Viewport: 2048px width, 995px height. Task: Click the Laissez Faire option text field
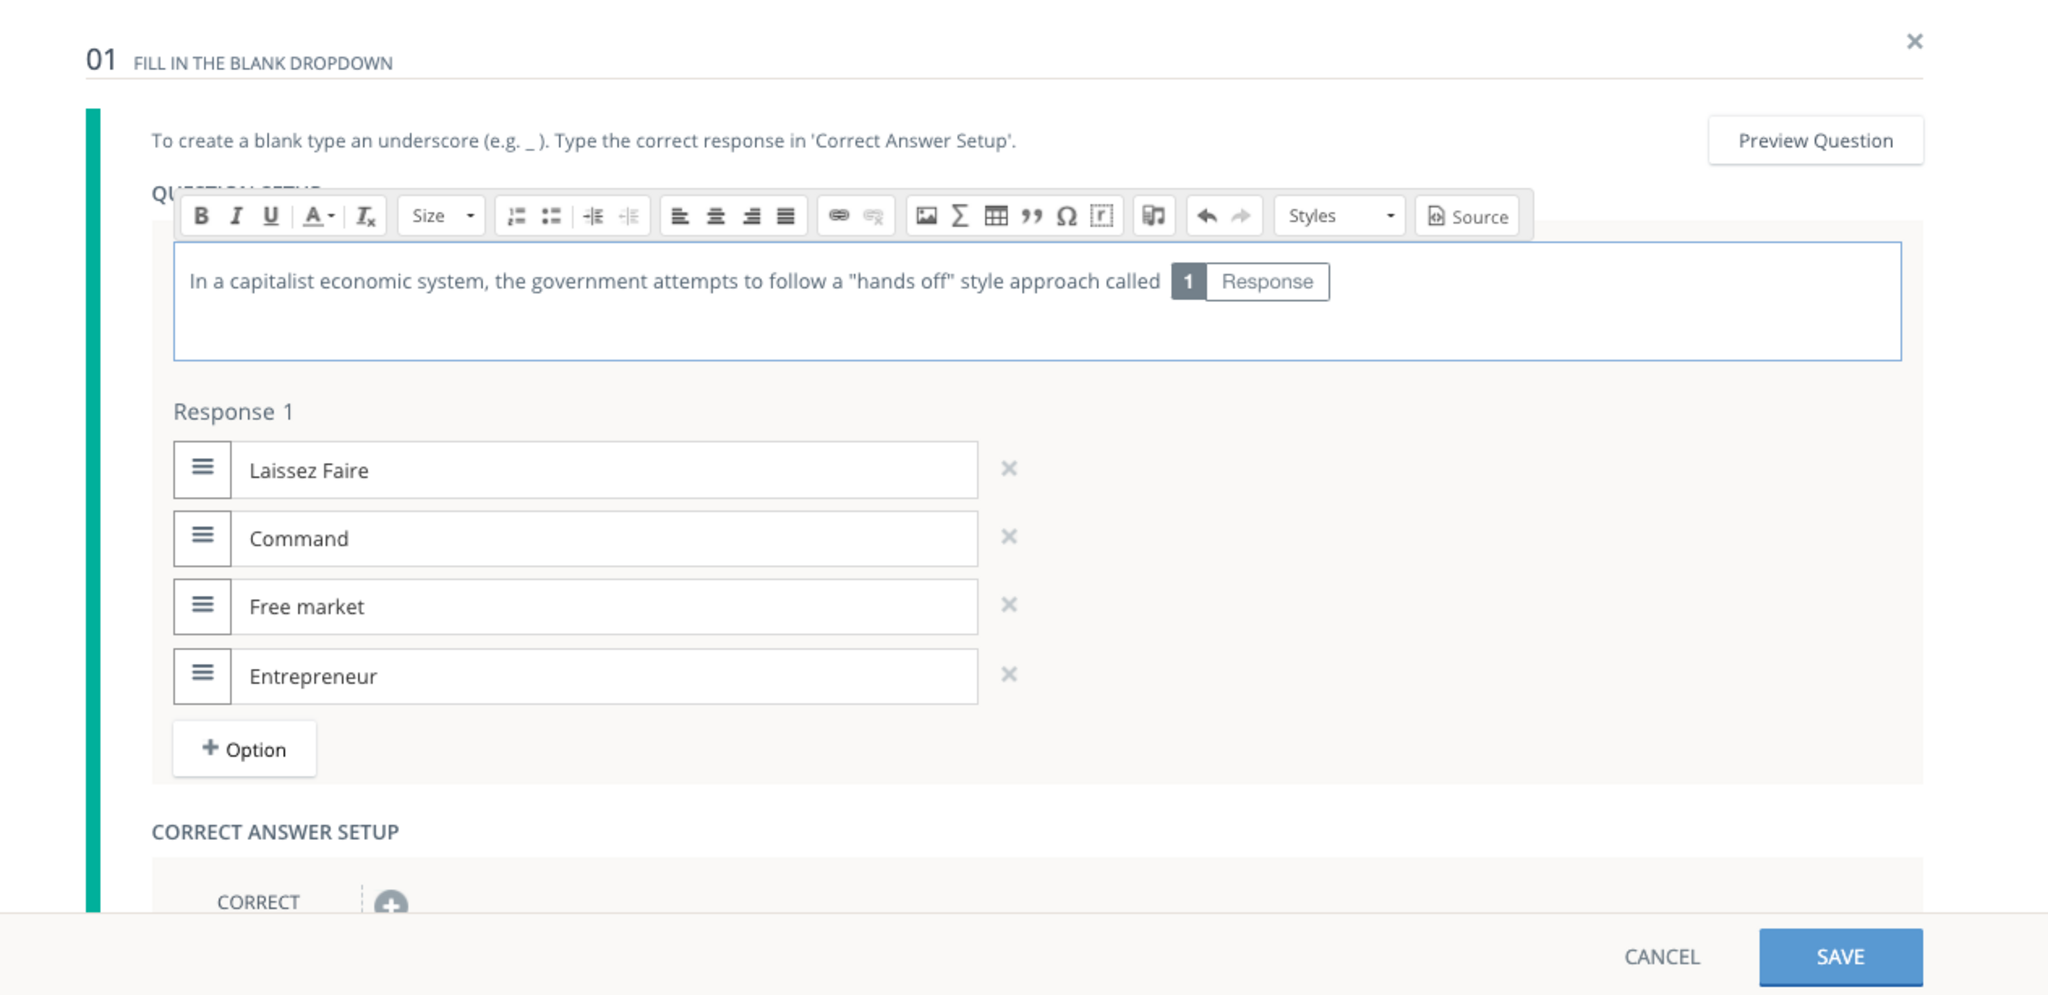[603, 470]
